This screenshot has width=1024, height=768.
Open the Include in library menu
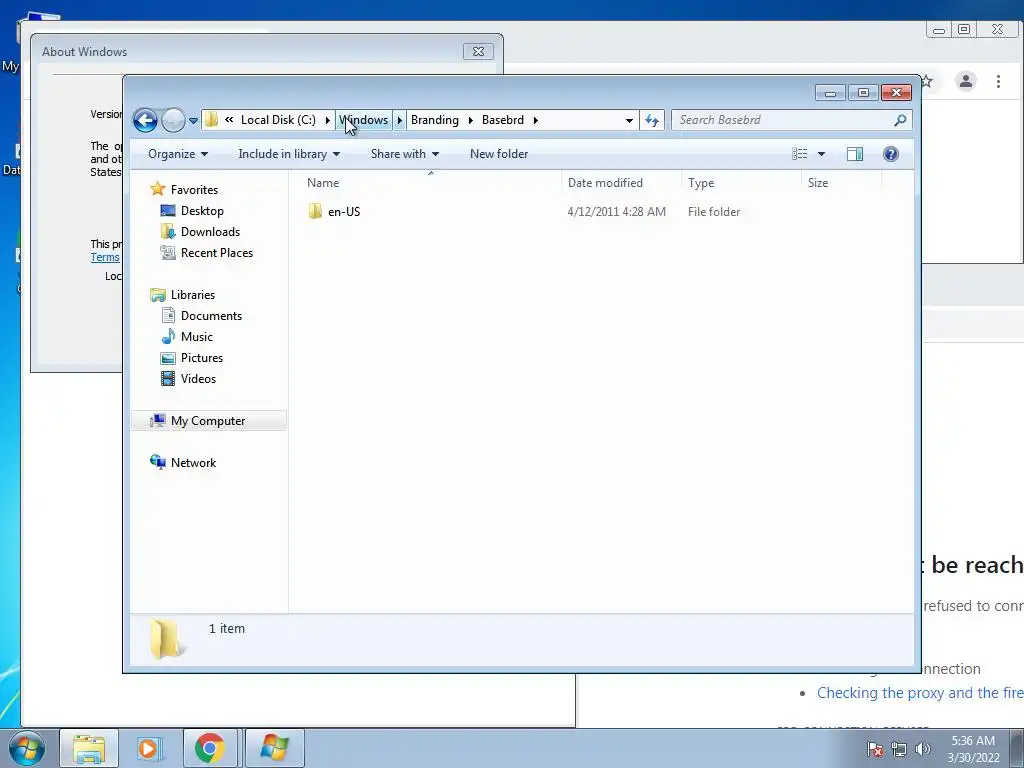[x=289, y=154]
